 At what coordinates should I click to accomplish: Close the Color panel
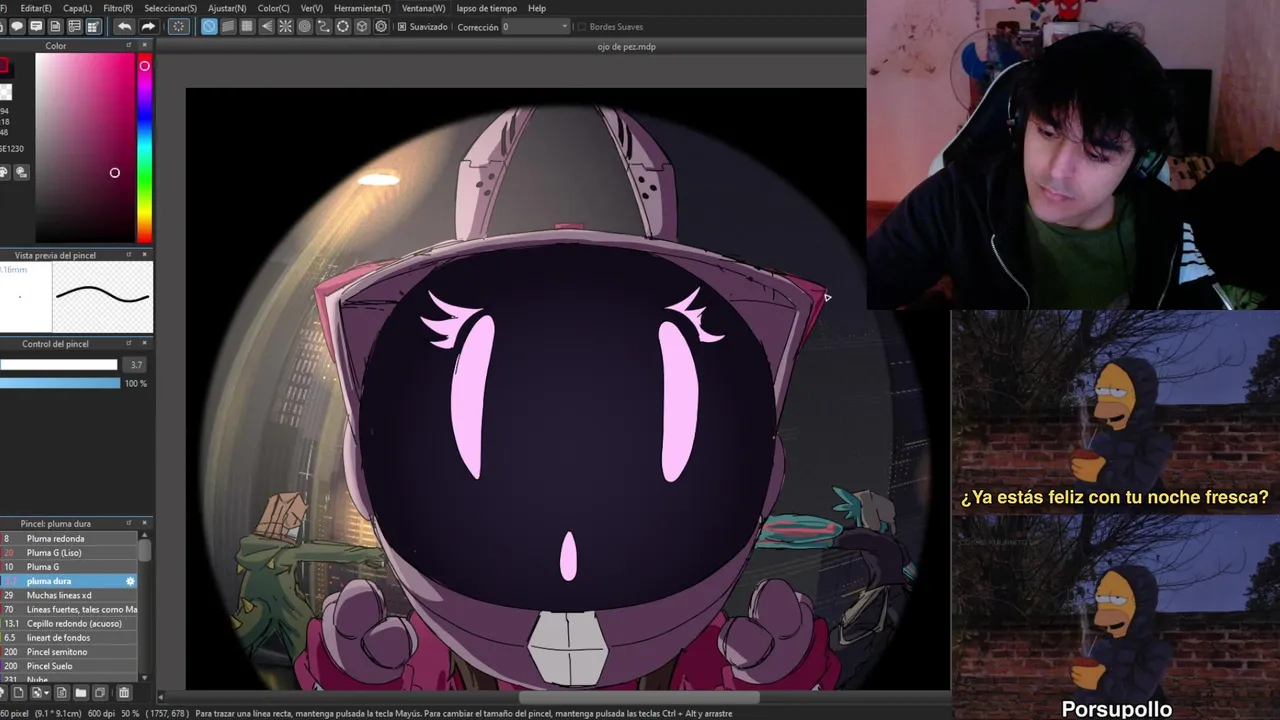click(x=145, y=46)
